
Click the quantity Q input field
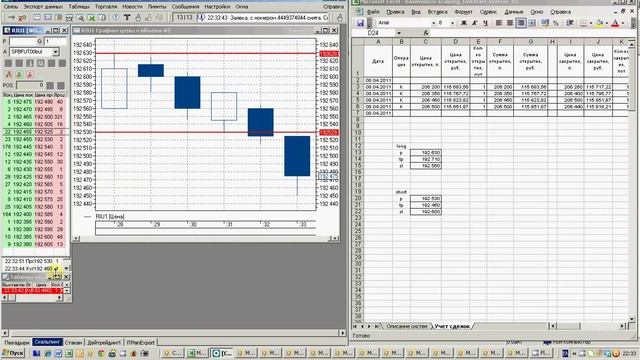point(55,41)
